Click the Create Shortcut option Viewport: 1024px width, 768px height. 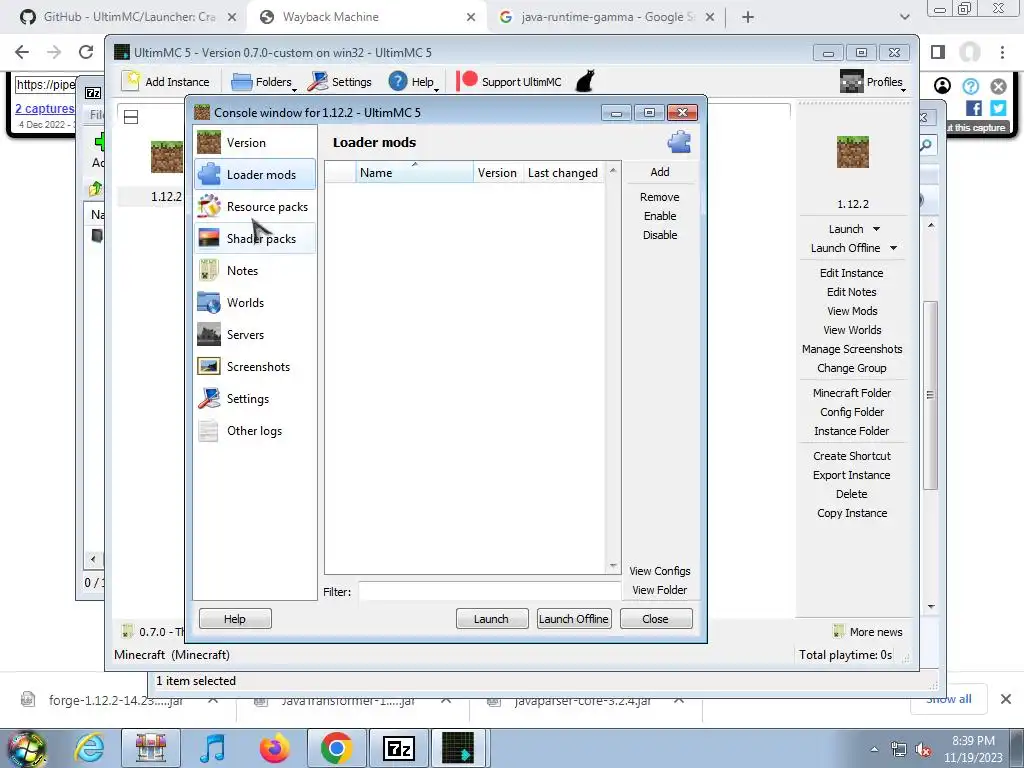click(852, 456)
